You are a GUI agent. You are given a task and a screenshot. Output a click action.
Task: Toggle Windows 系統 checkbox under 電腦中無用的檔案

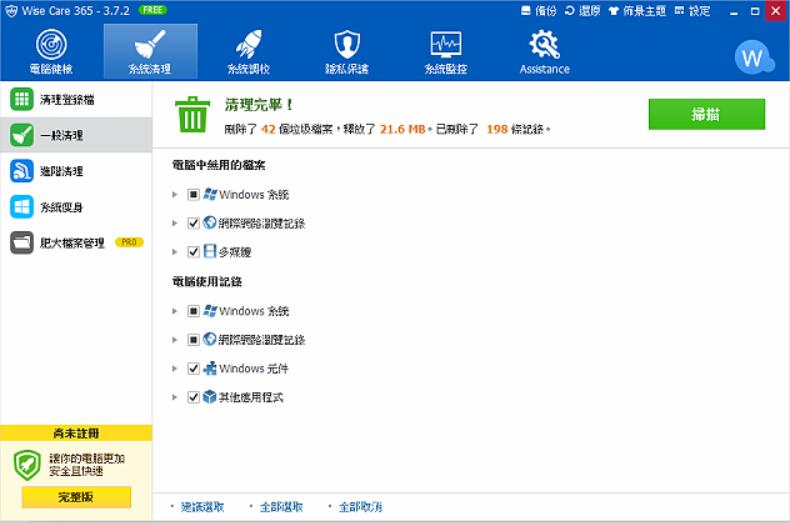click(193, 194)
